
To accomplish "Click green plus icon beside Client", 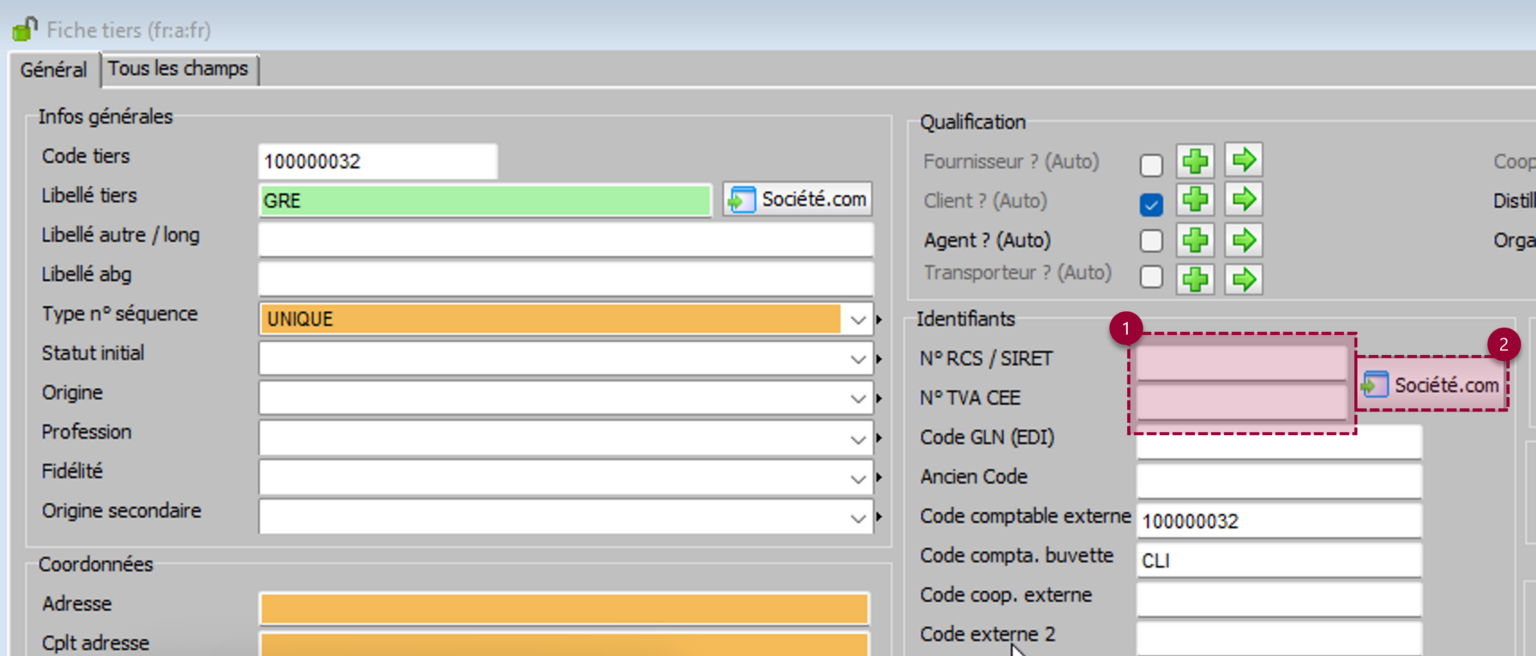I will (x=1195, y=200).
